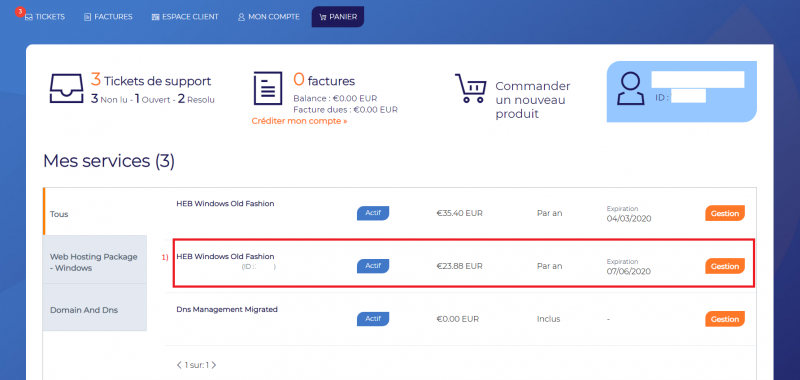Image resolution: width=800 pixels, height=380 pixels.
Task: Click Commander un nouveau produit text
Action: (x=533, y=100)
